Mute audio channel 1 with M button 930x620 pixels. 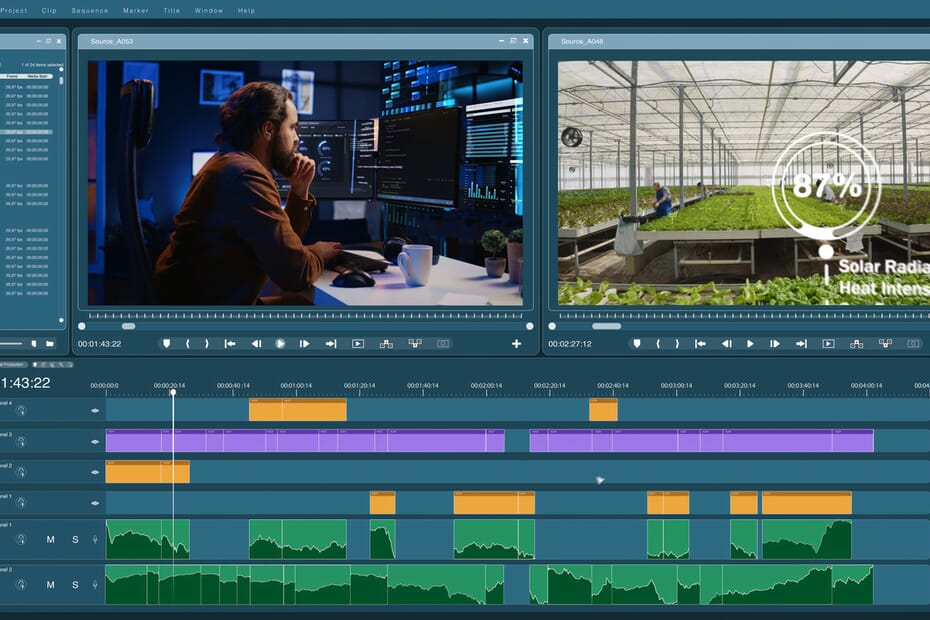point(51,540)
